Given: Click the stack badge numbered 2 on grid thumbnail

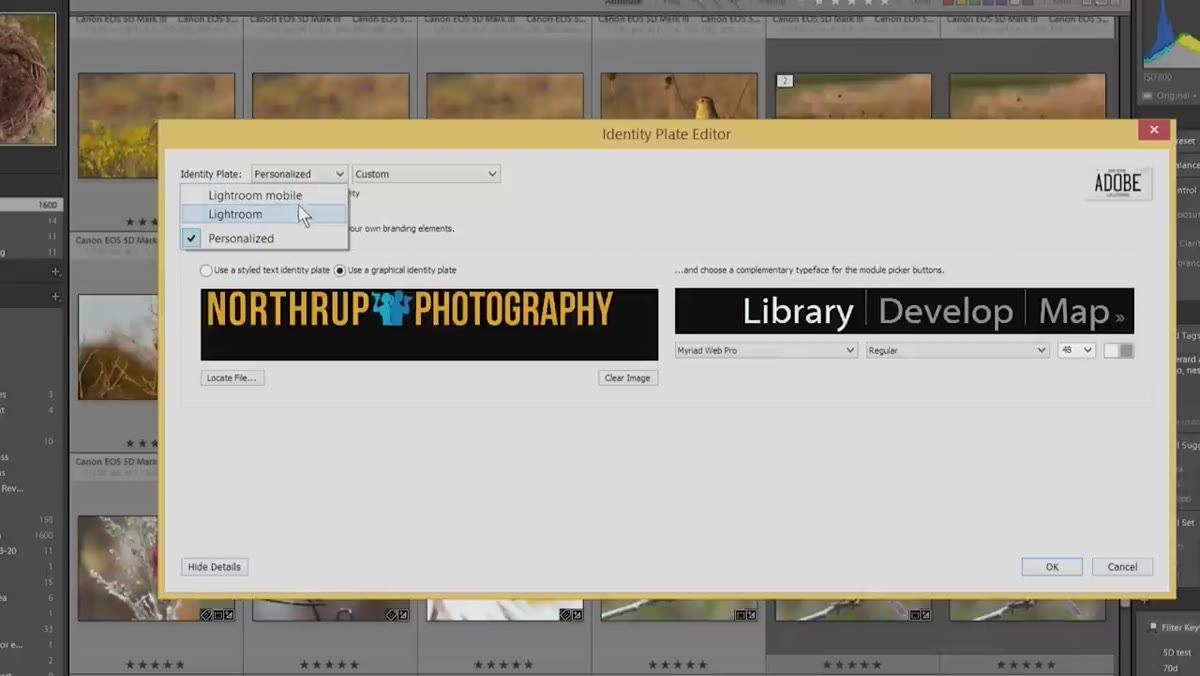Looking at the screenshot, I should [x=785, y=81].
